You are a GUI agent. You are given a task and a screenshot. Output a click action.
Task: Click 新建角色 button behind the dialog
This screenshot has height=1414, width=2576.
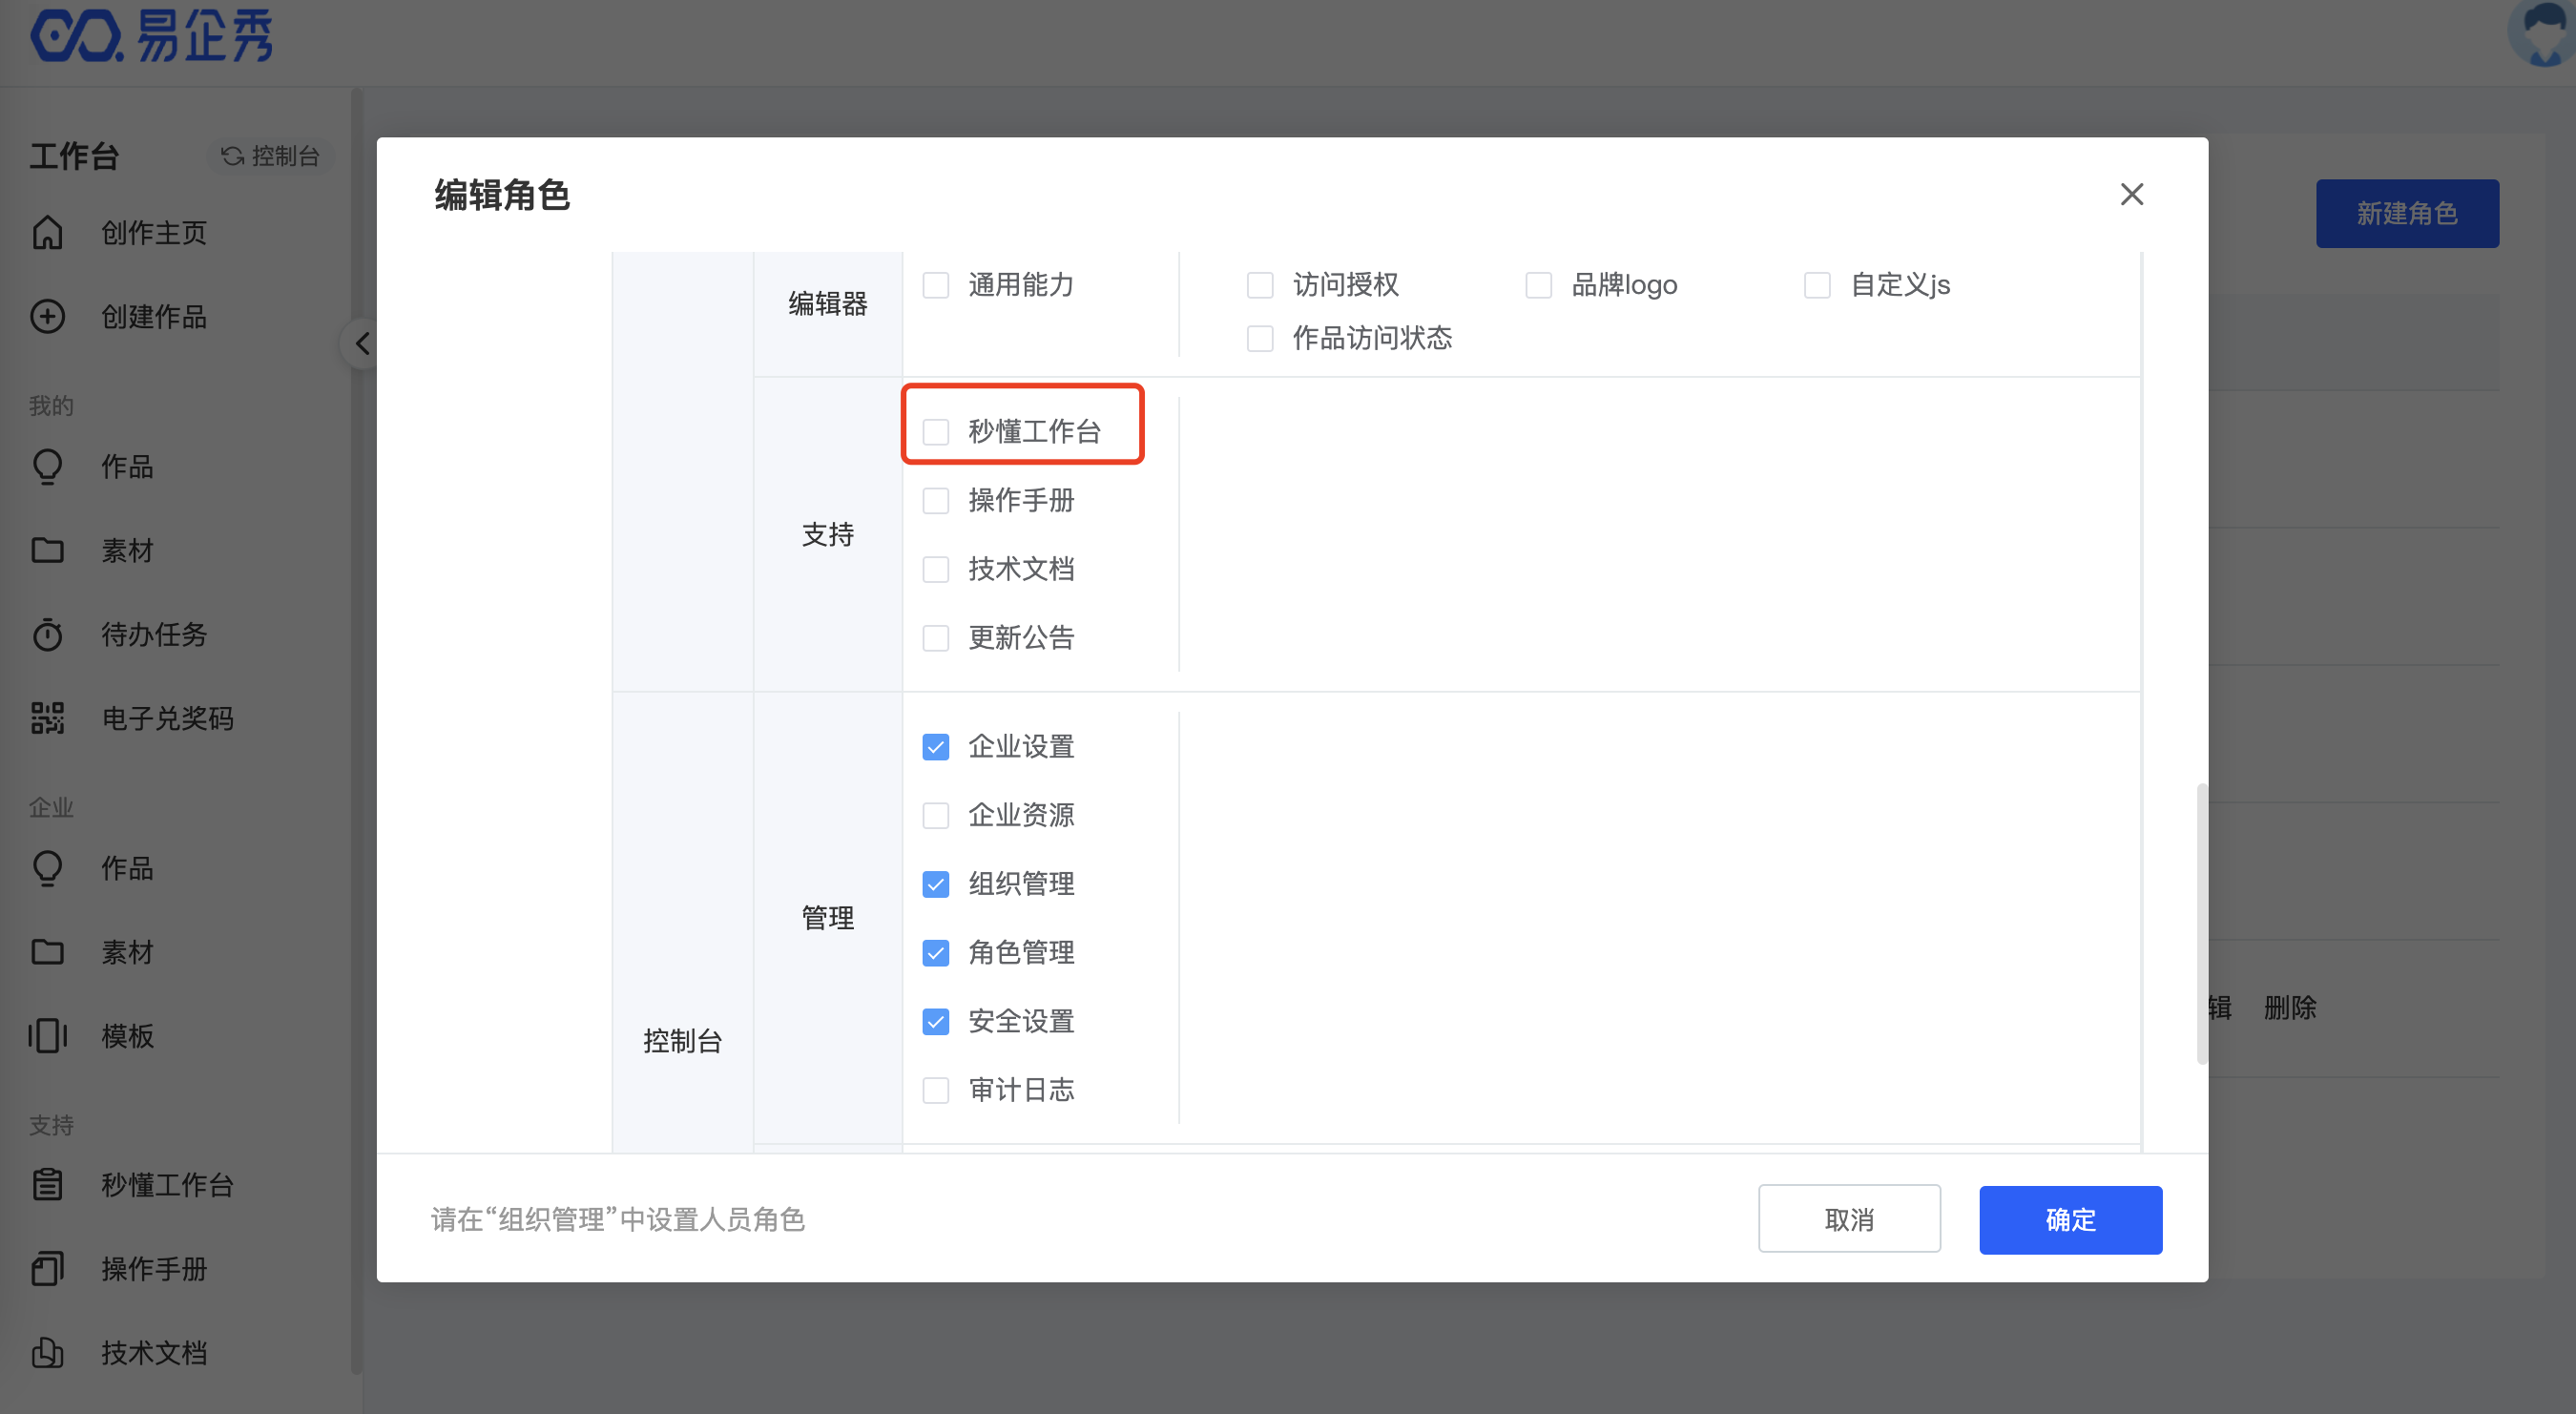(x=2407, y=213)
